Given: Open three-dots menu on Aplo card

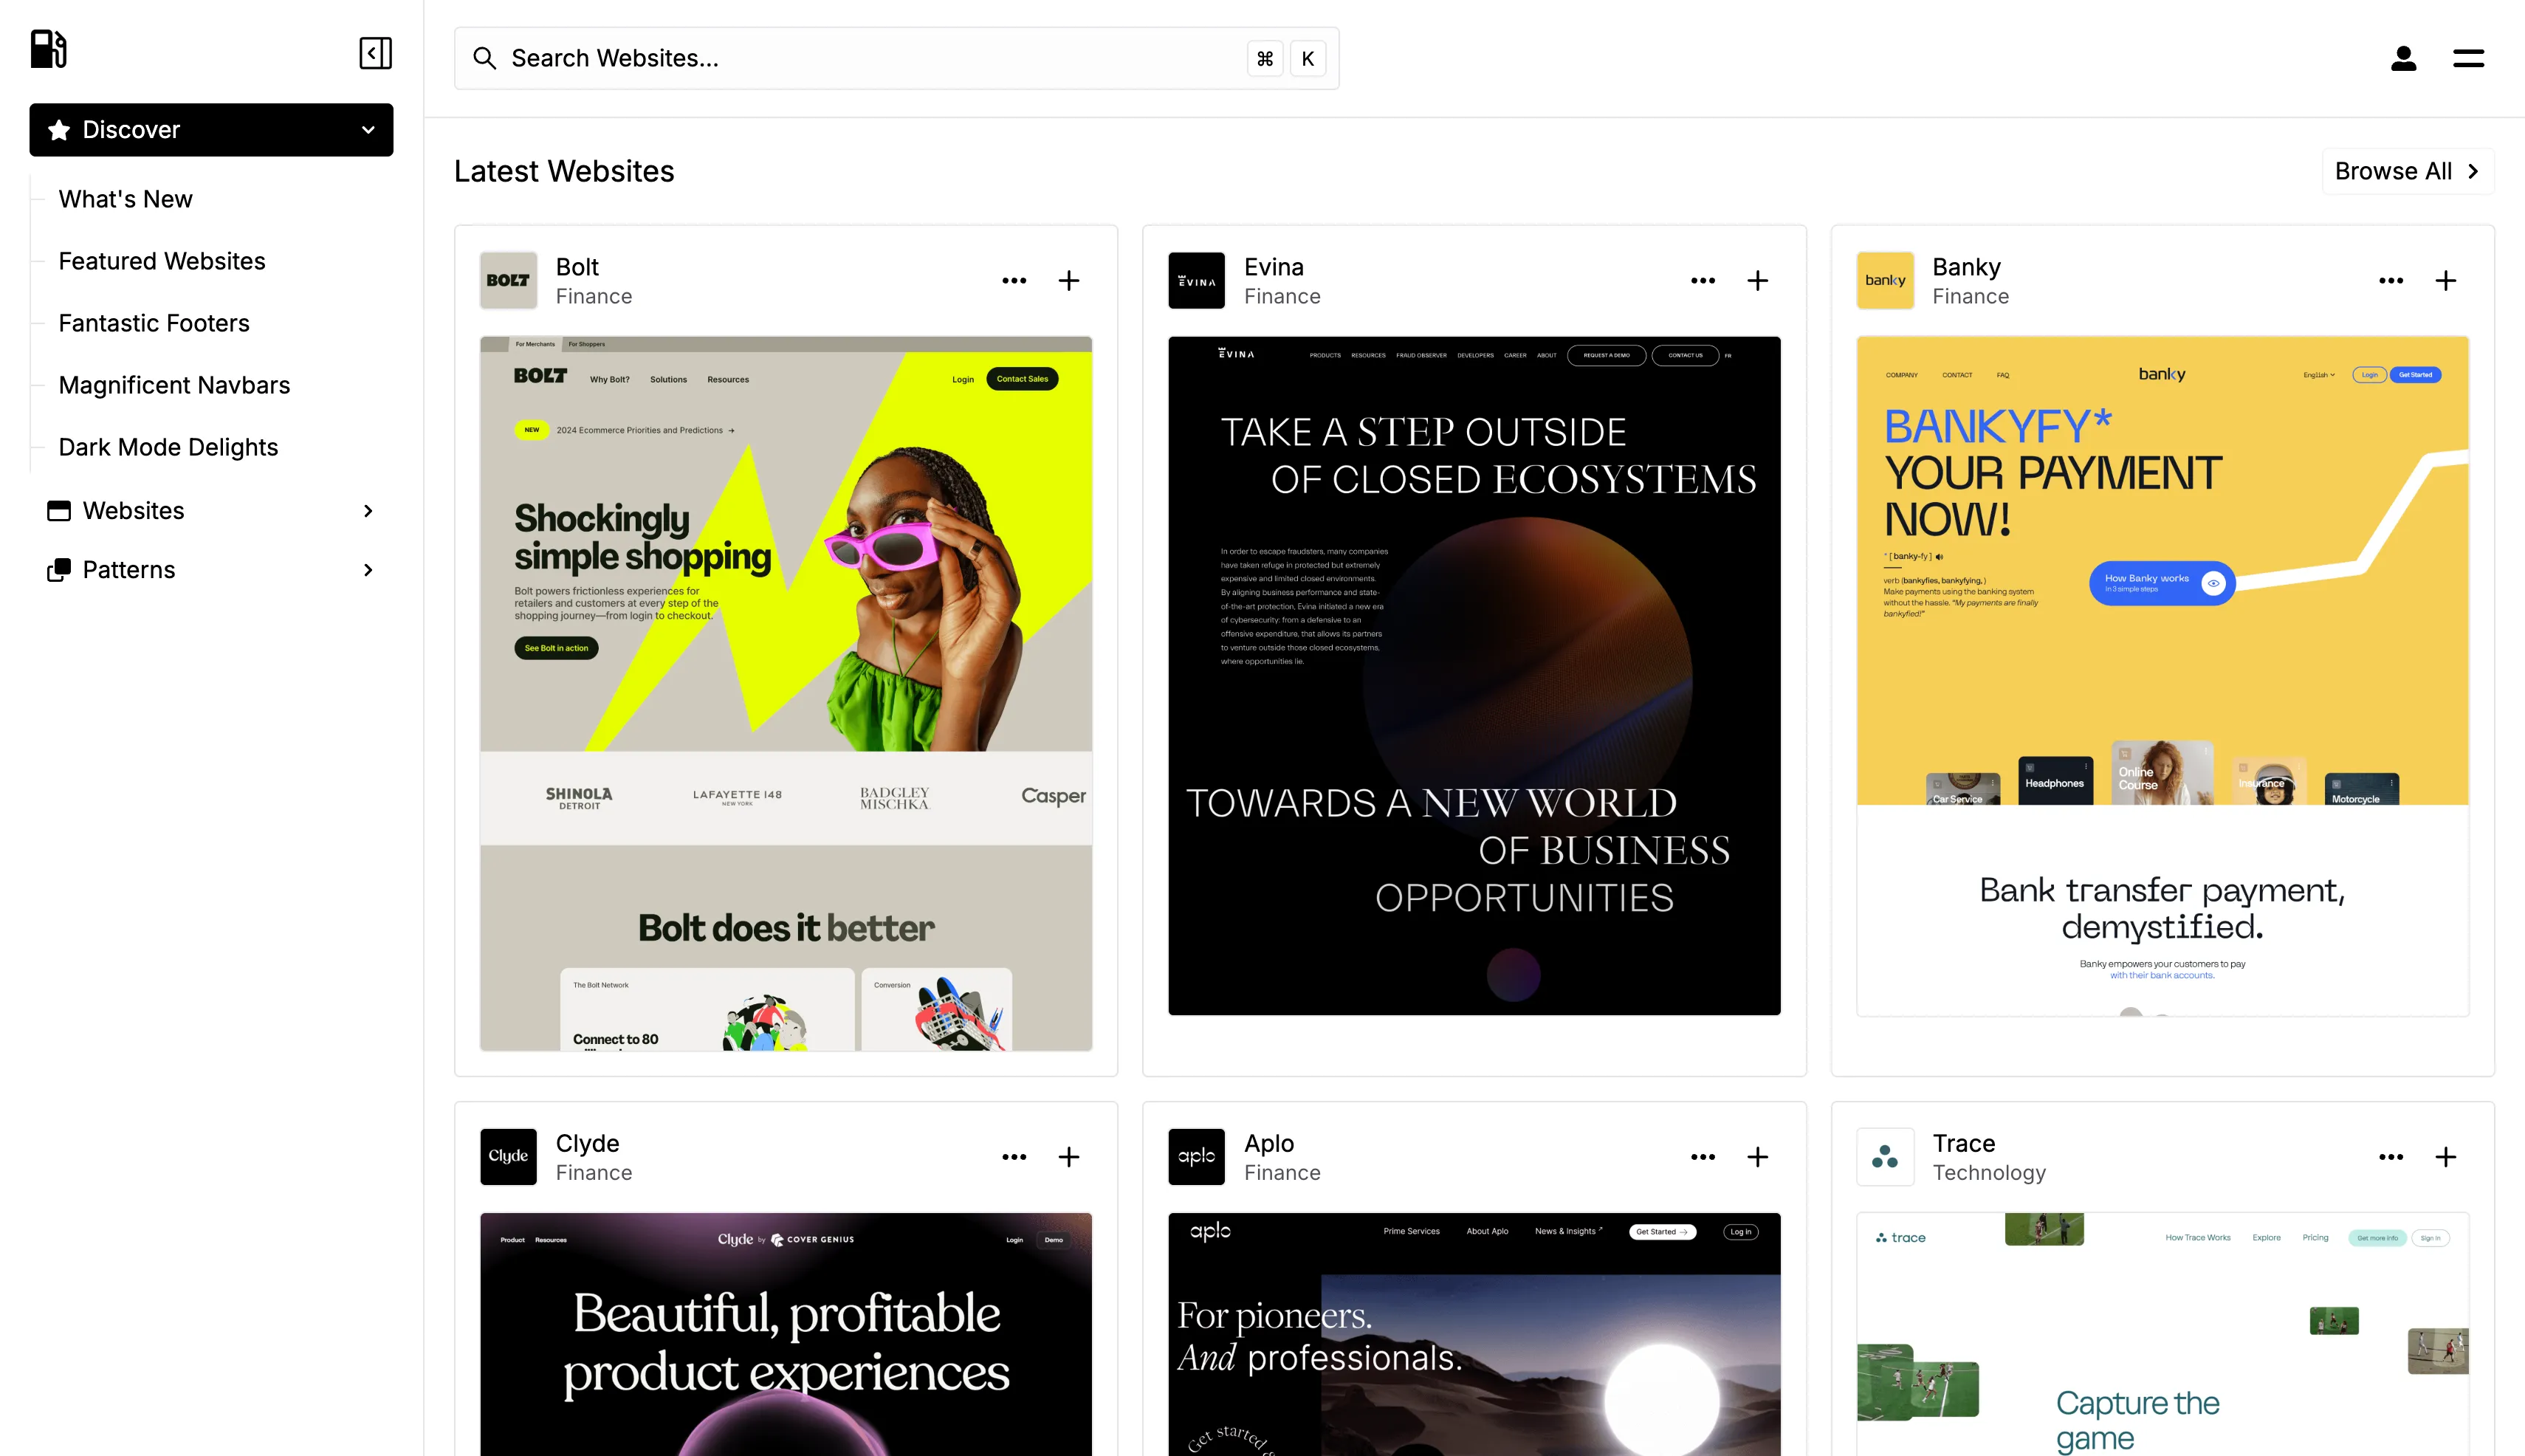Looking at the screenshot, I should pyautogui.click(x=1702, y=1157).
